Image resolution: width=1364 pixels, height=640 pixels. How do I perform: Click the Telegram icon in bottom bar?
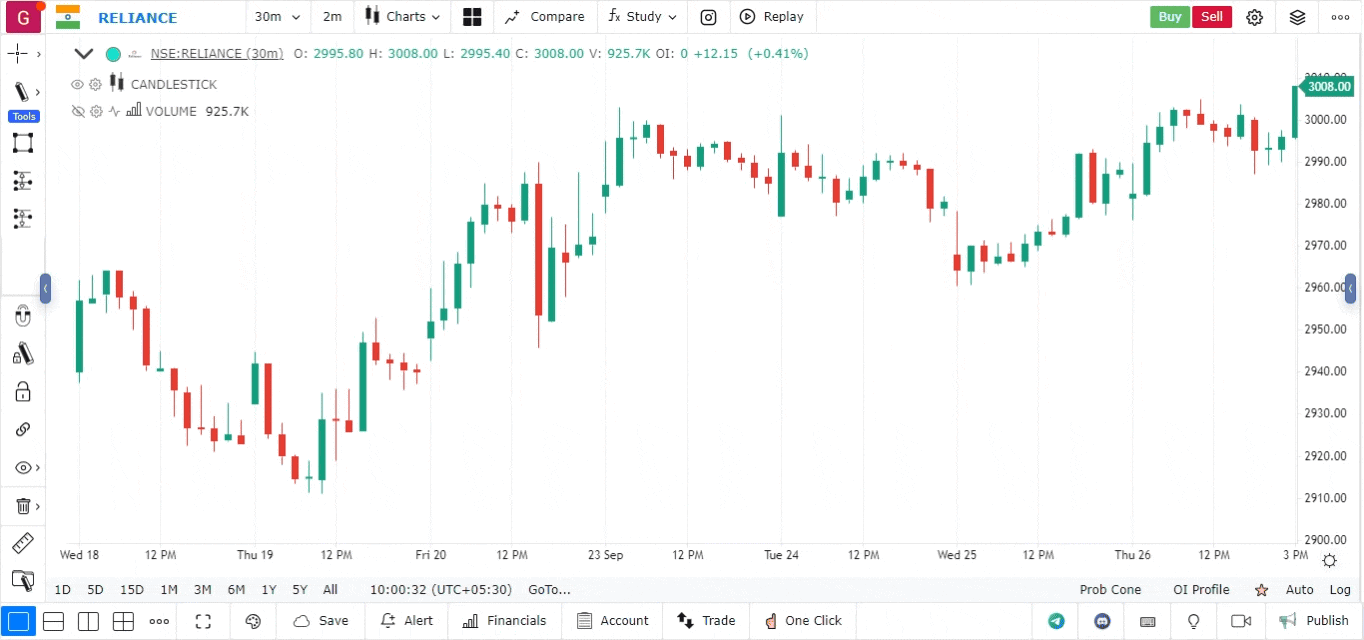click(x=1056, y=621)
